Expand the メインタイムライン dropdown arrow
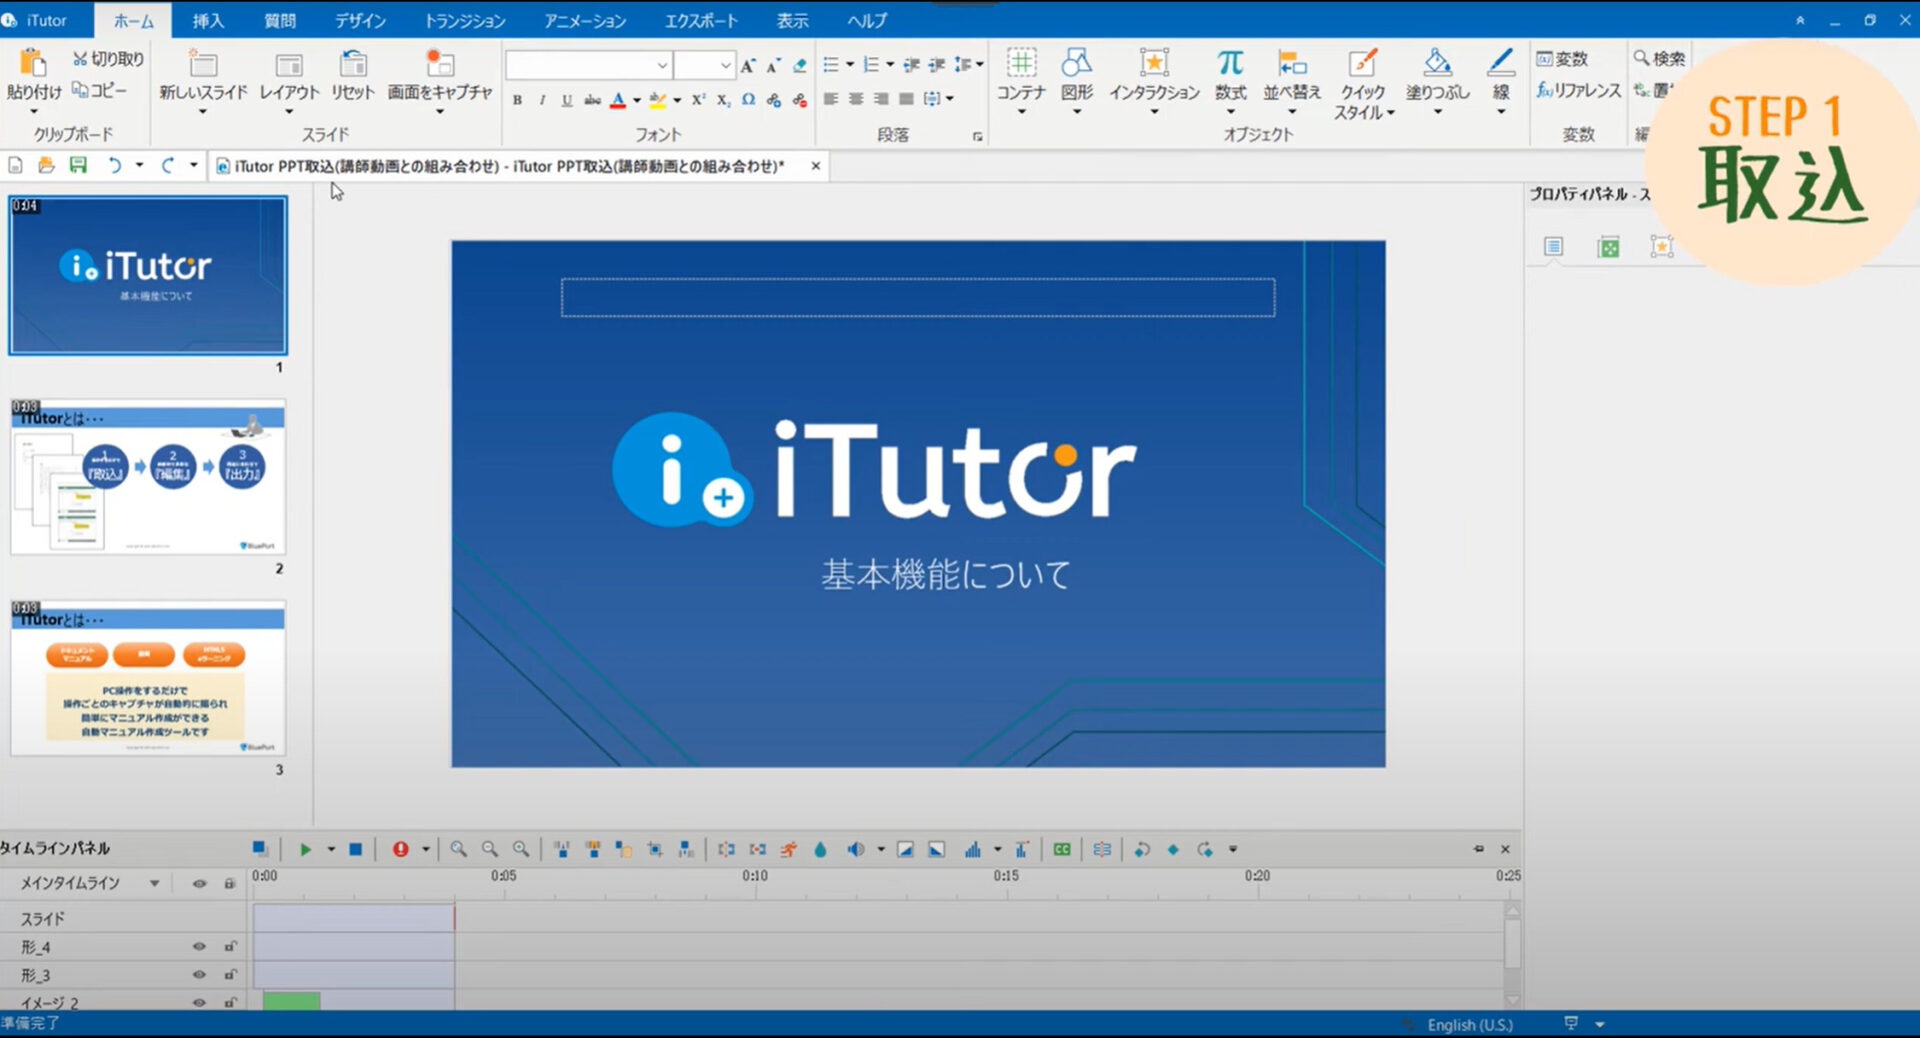This screenshot has width=1920, height=1038. (155, 883)
